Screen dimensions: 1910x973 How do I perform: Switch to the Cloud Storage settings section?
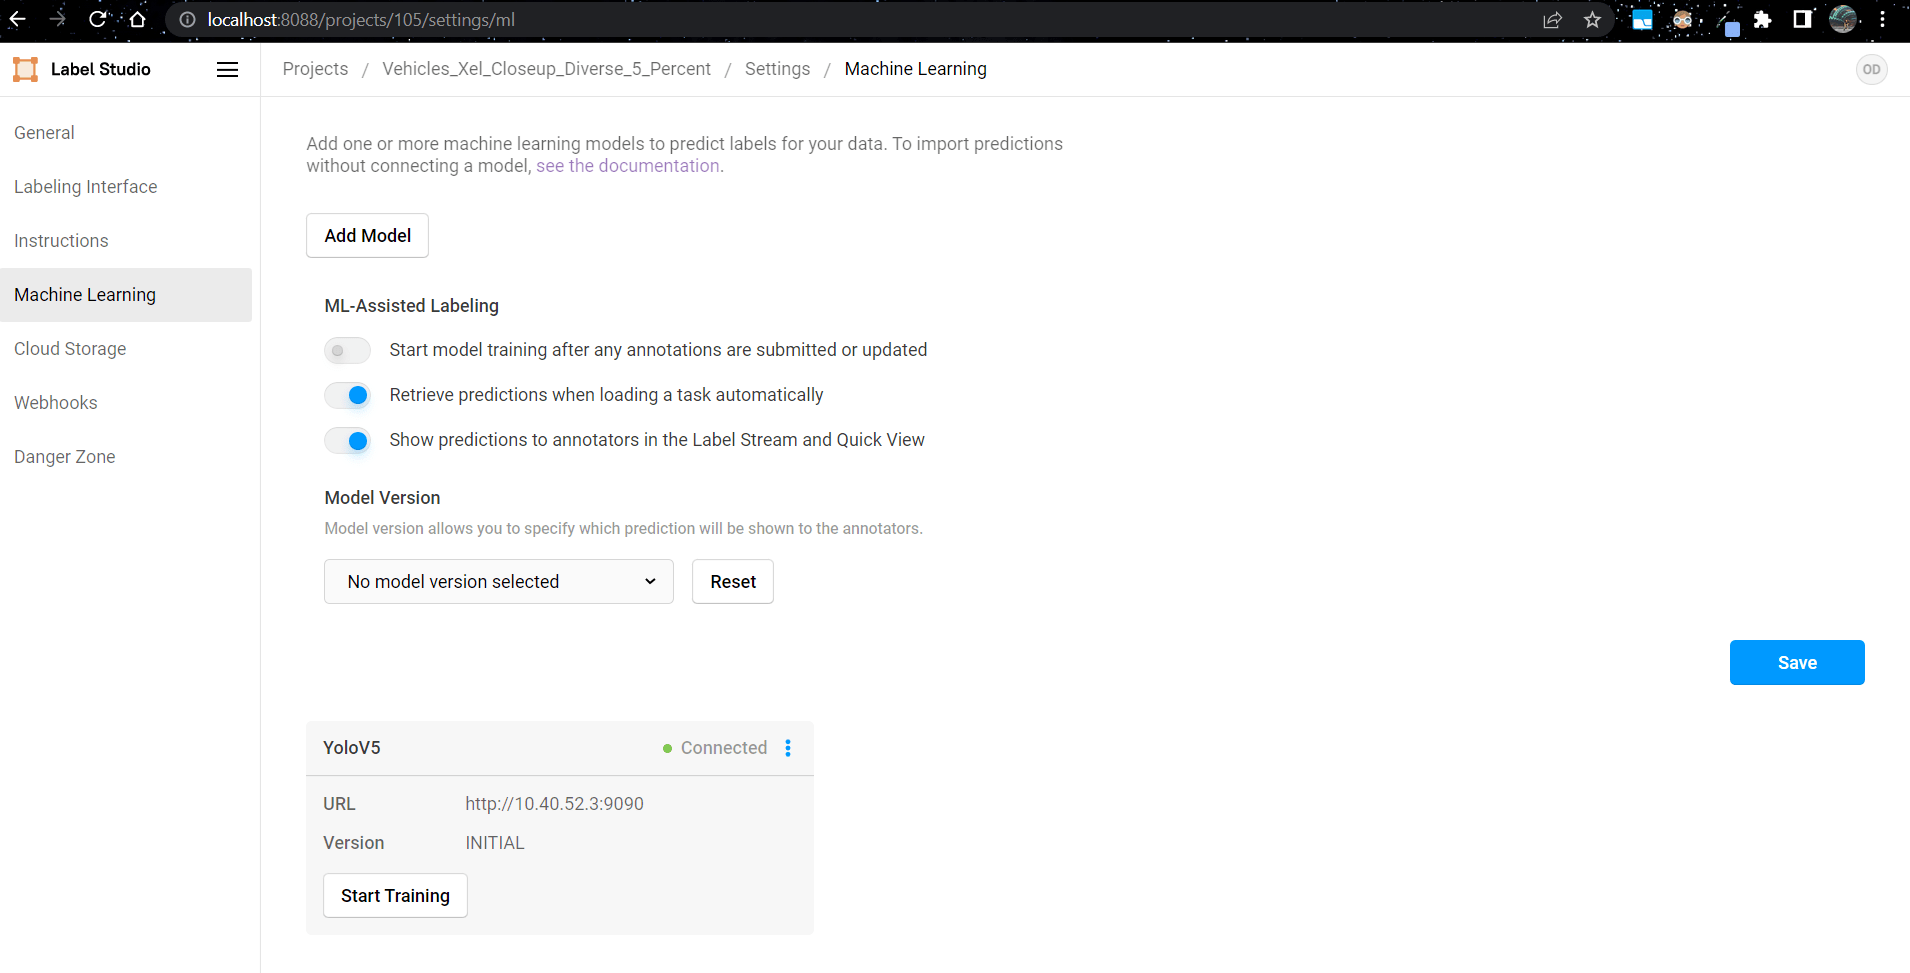[70, 348]
